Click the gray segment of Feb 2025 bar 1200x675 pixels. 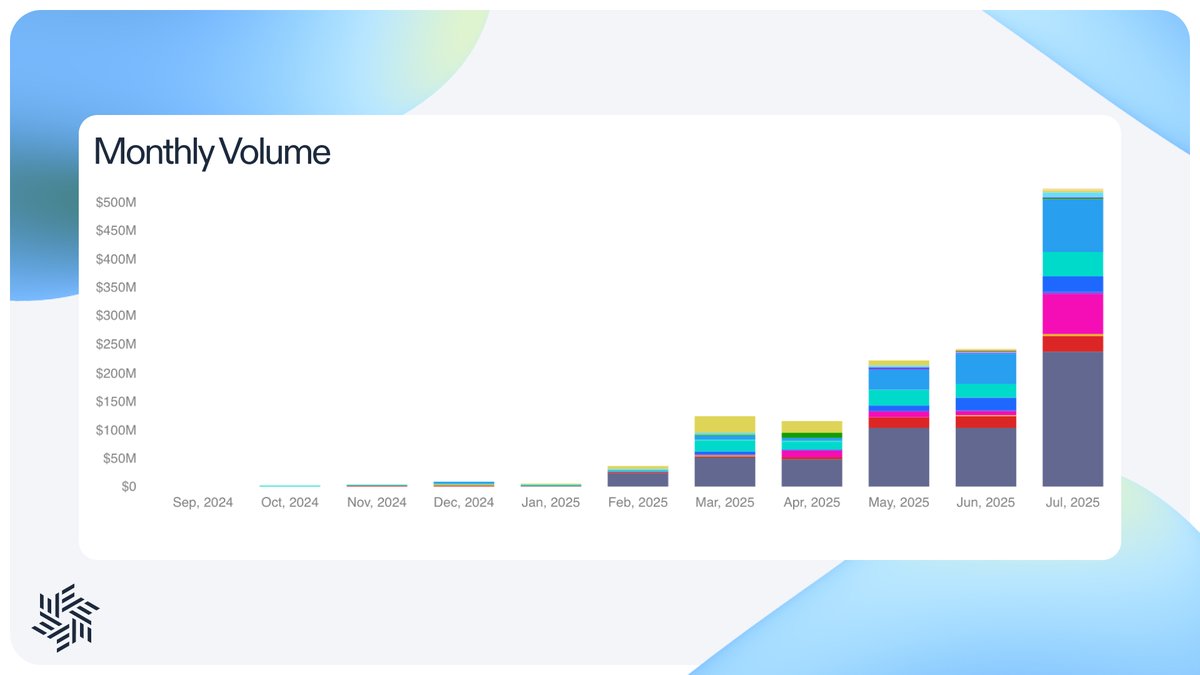(x=638, y=479)
